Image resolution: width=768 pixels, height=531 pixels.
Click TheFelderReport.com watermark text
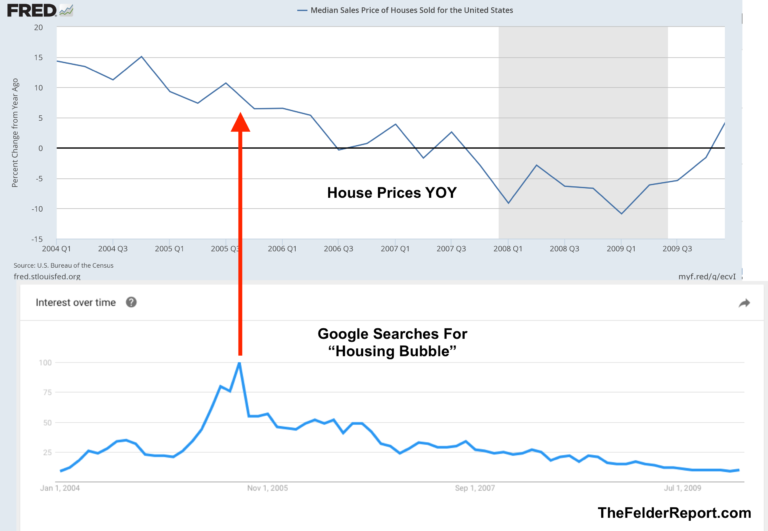674,513
